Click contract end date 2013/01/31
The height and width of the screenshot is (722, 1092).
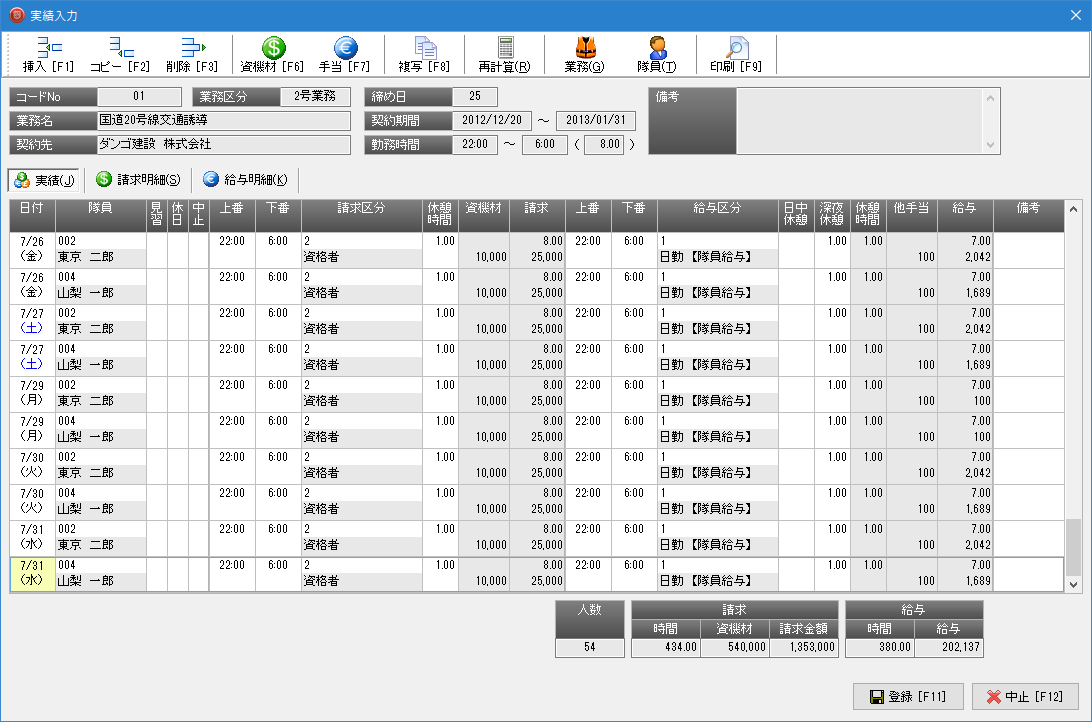pos(595,120)
